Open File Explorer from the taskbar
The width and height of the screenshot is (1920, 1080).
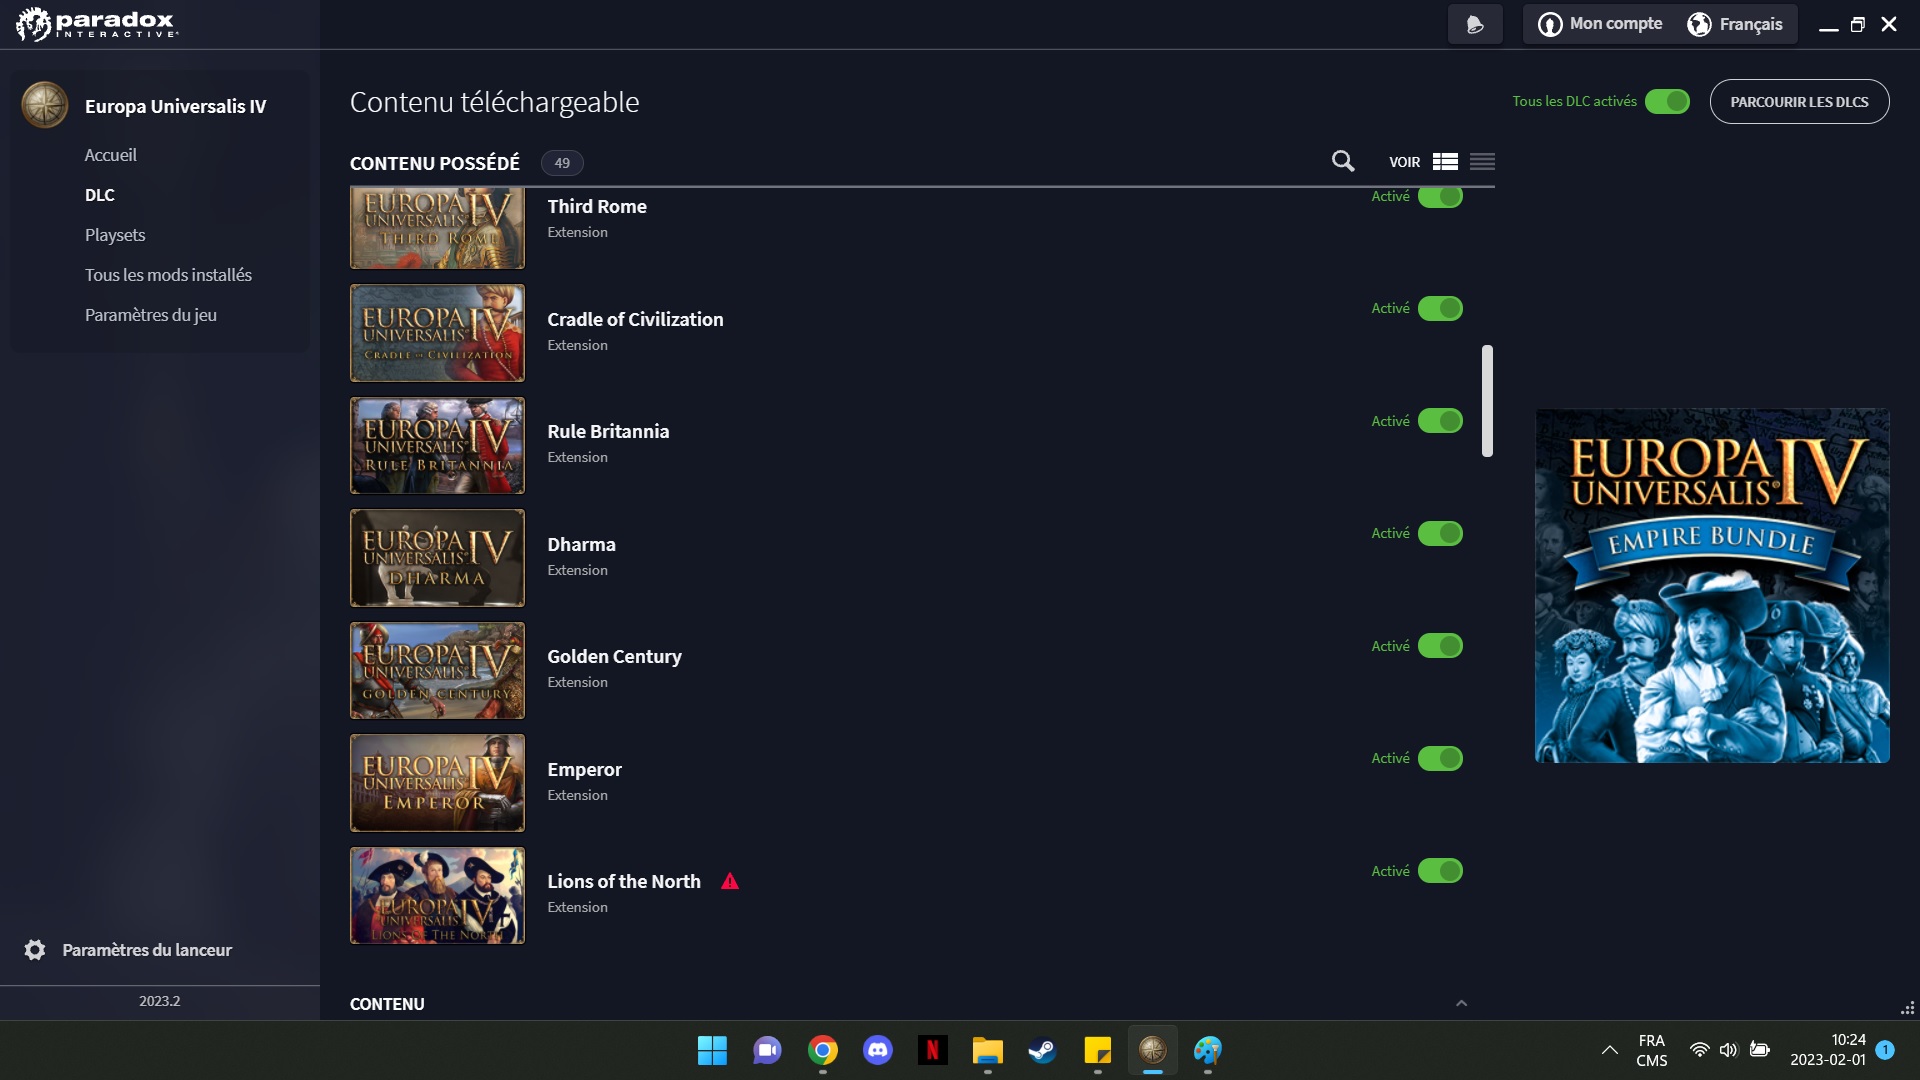click(x=988, y=1050)
